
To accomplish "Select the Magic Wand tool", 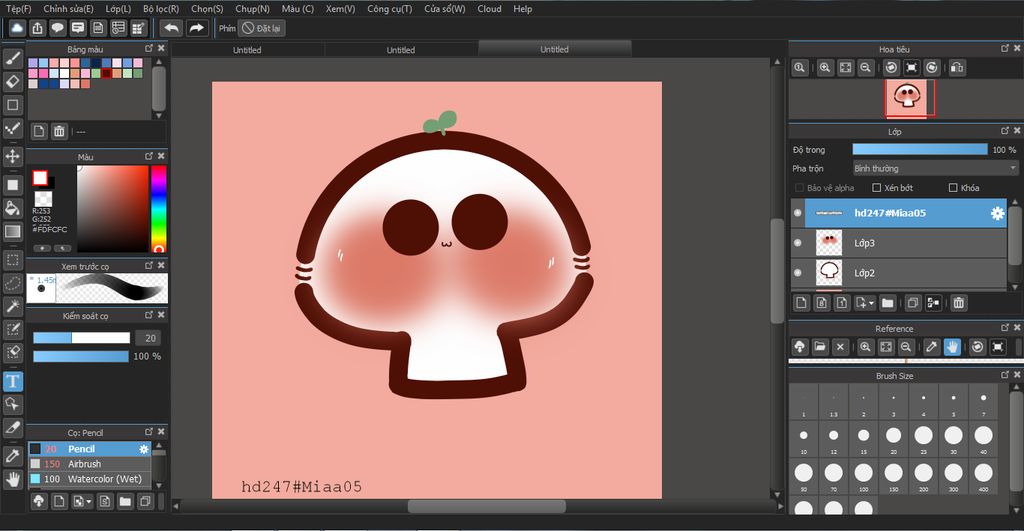I will [12, 306].
